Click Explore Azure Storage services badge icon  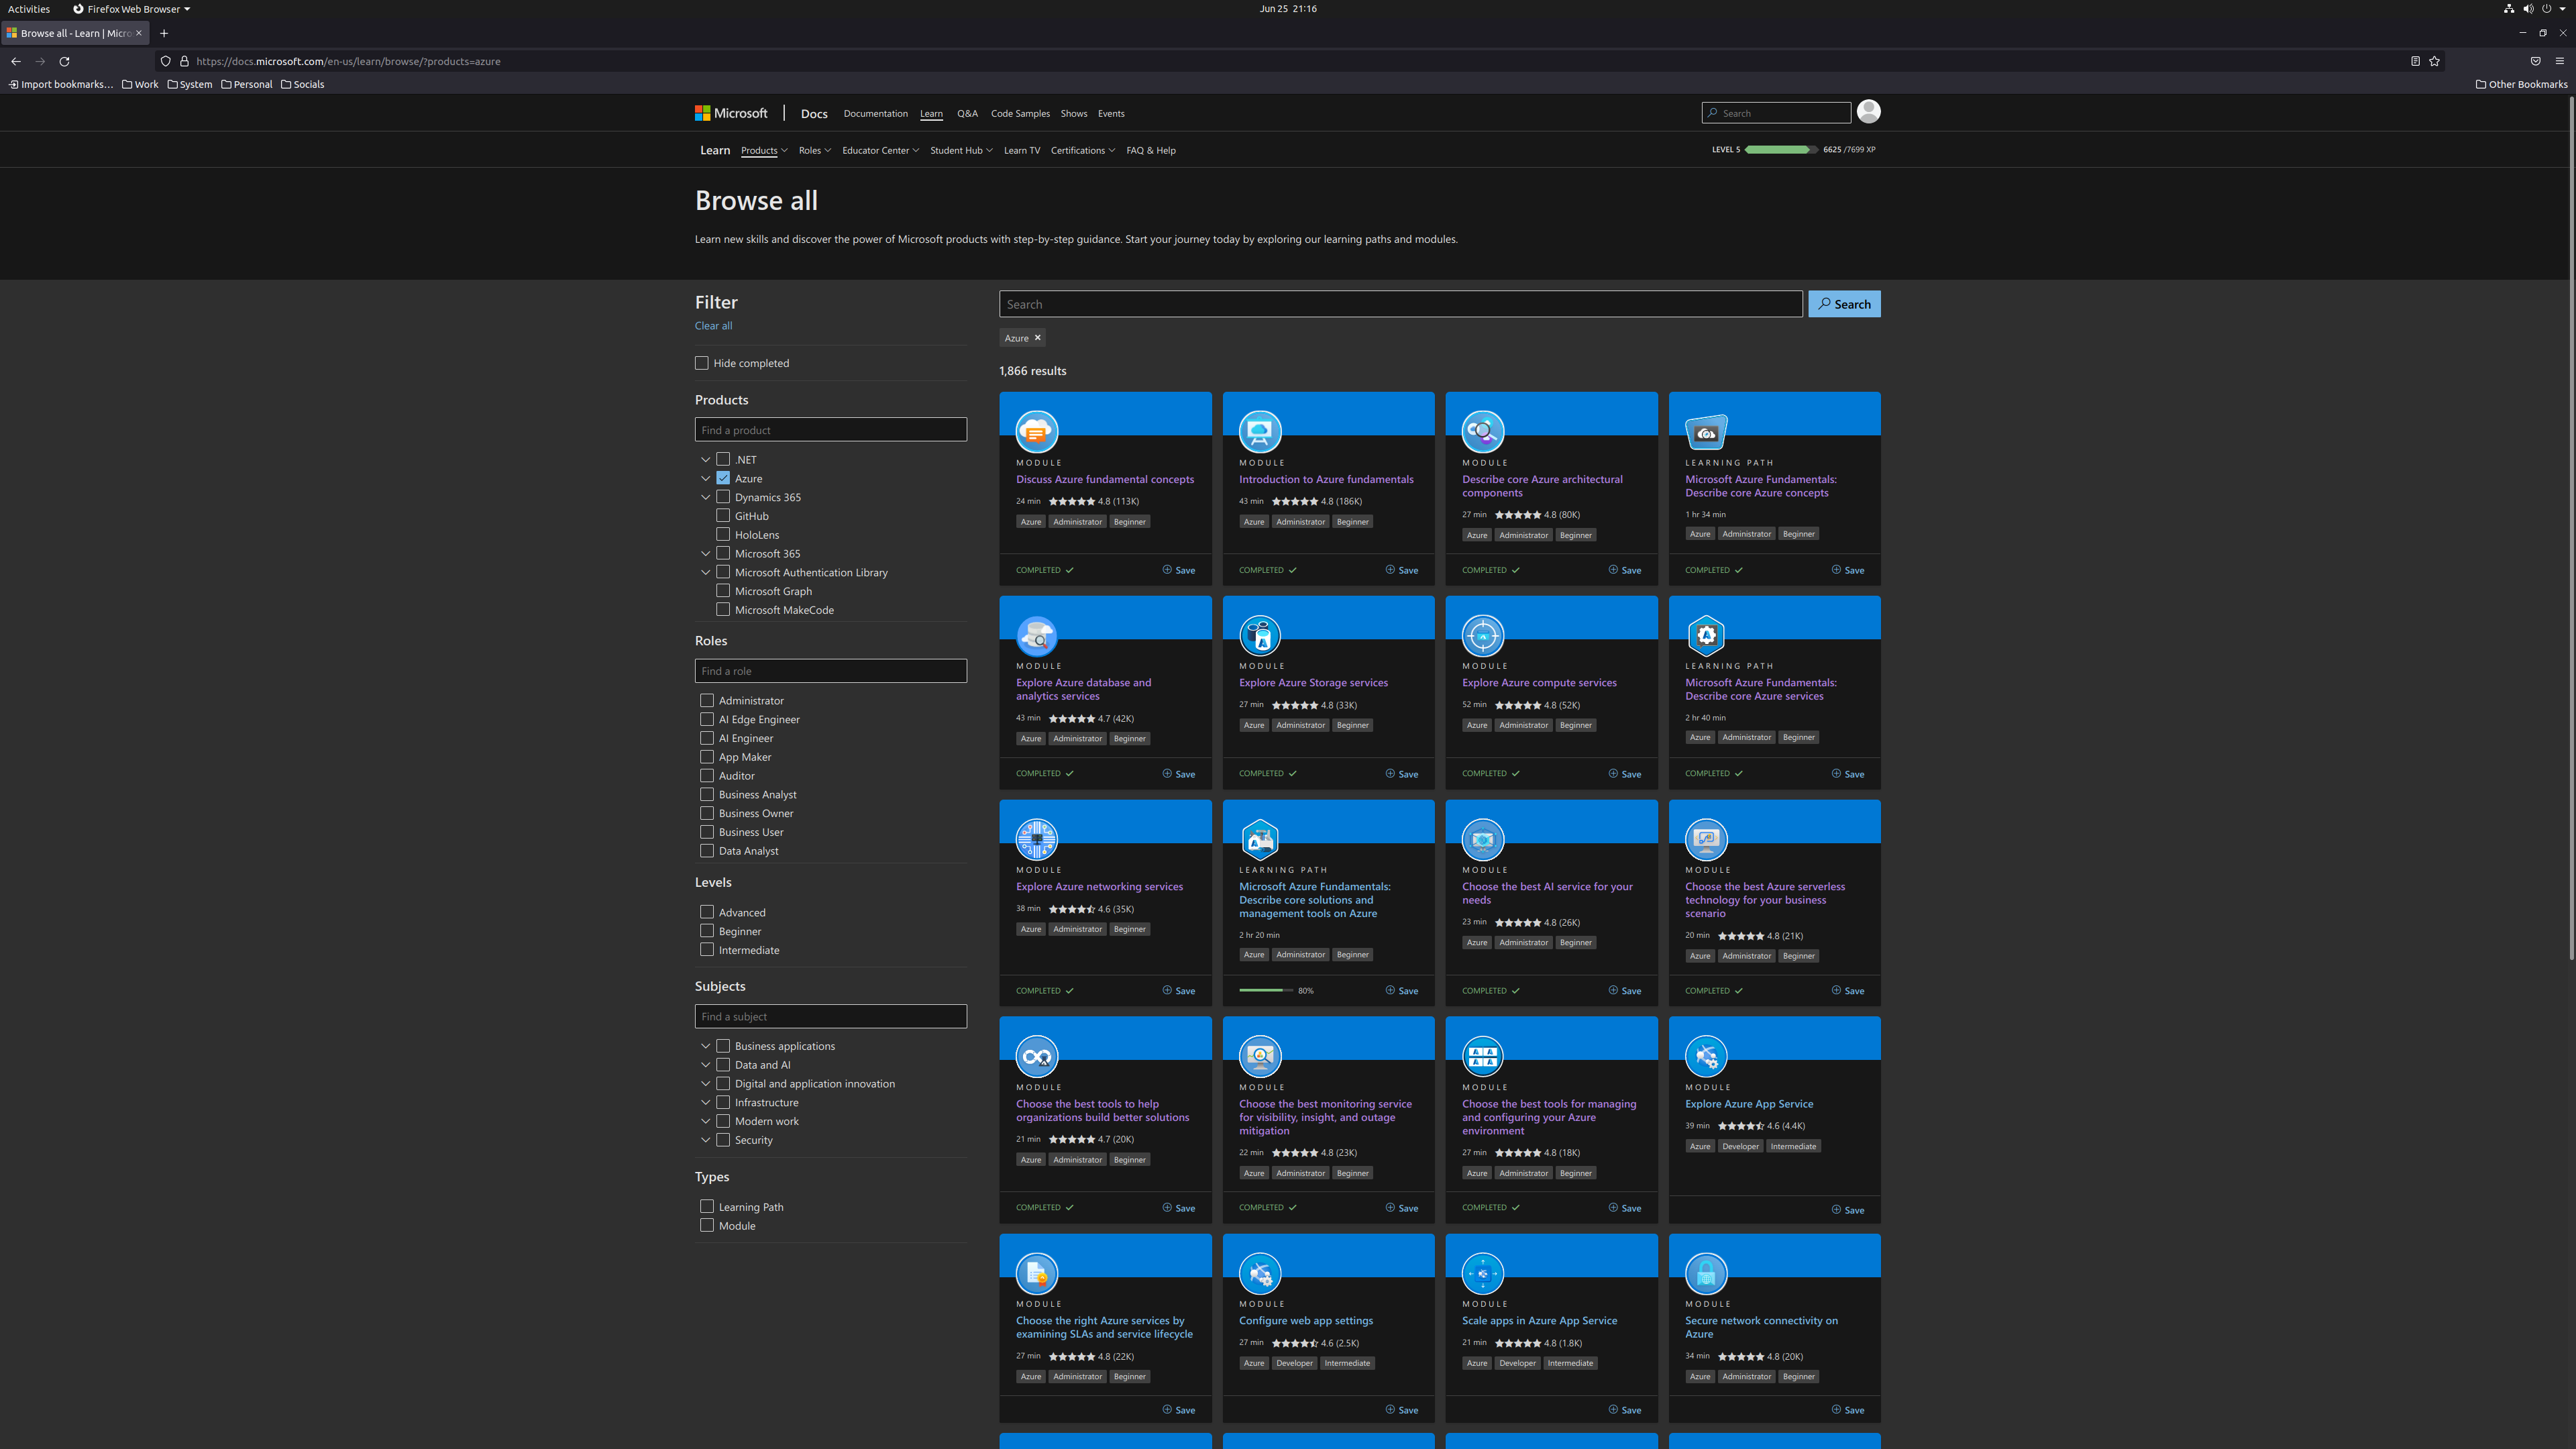coord(1260,635)
